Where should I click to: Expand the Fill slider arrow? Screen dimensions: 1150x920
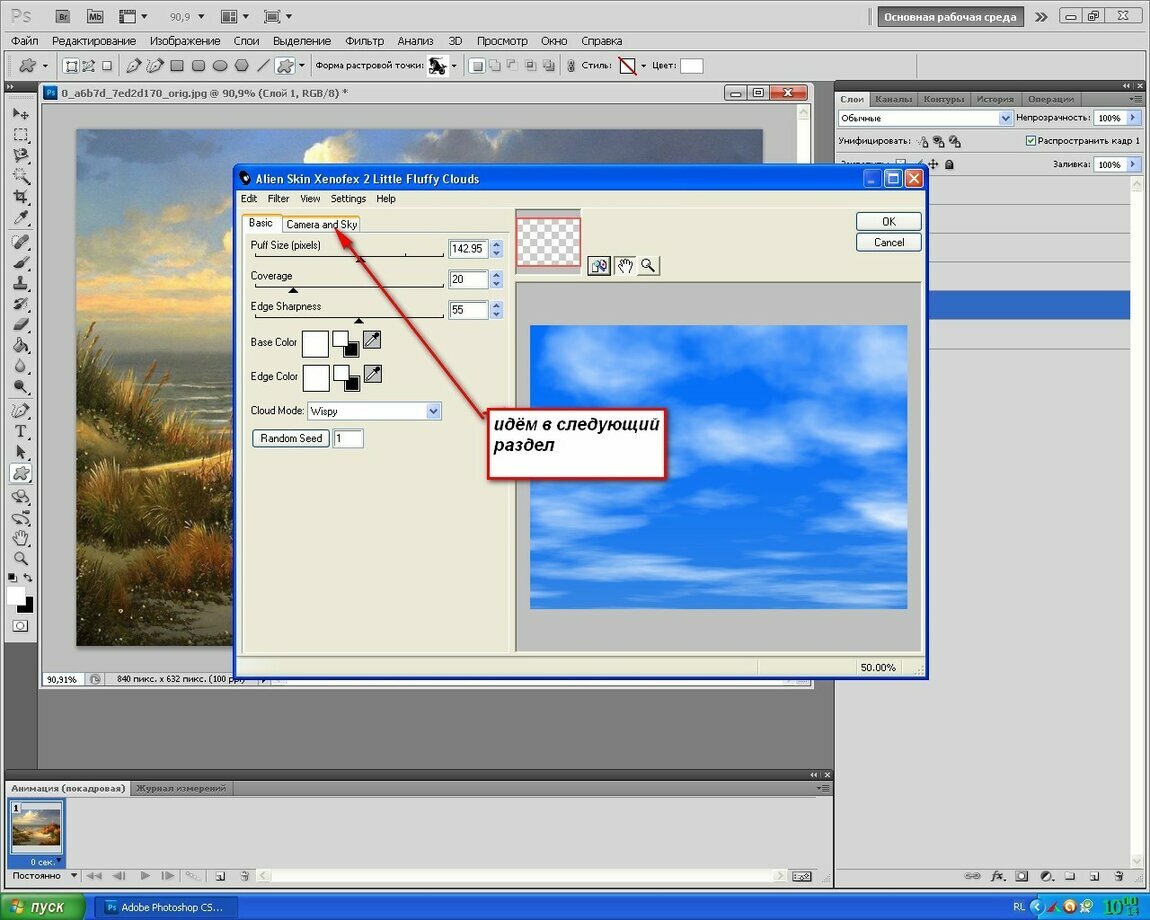click(1133, 164)
